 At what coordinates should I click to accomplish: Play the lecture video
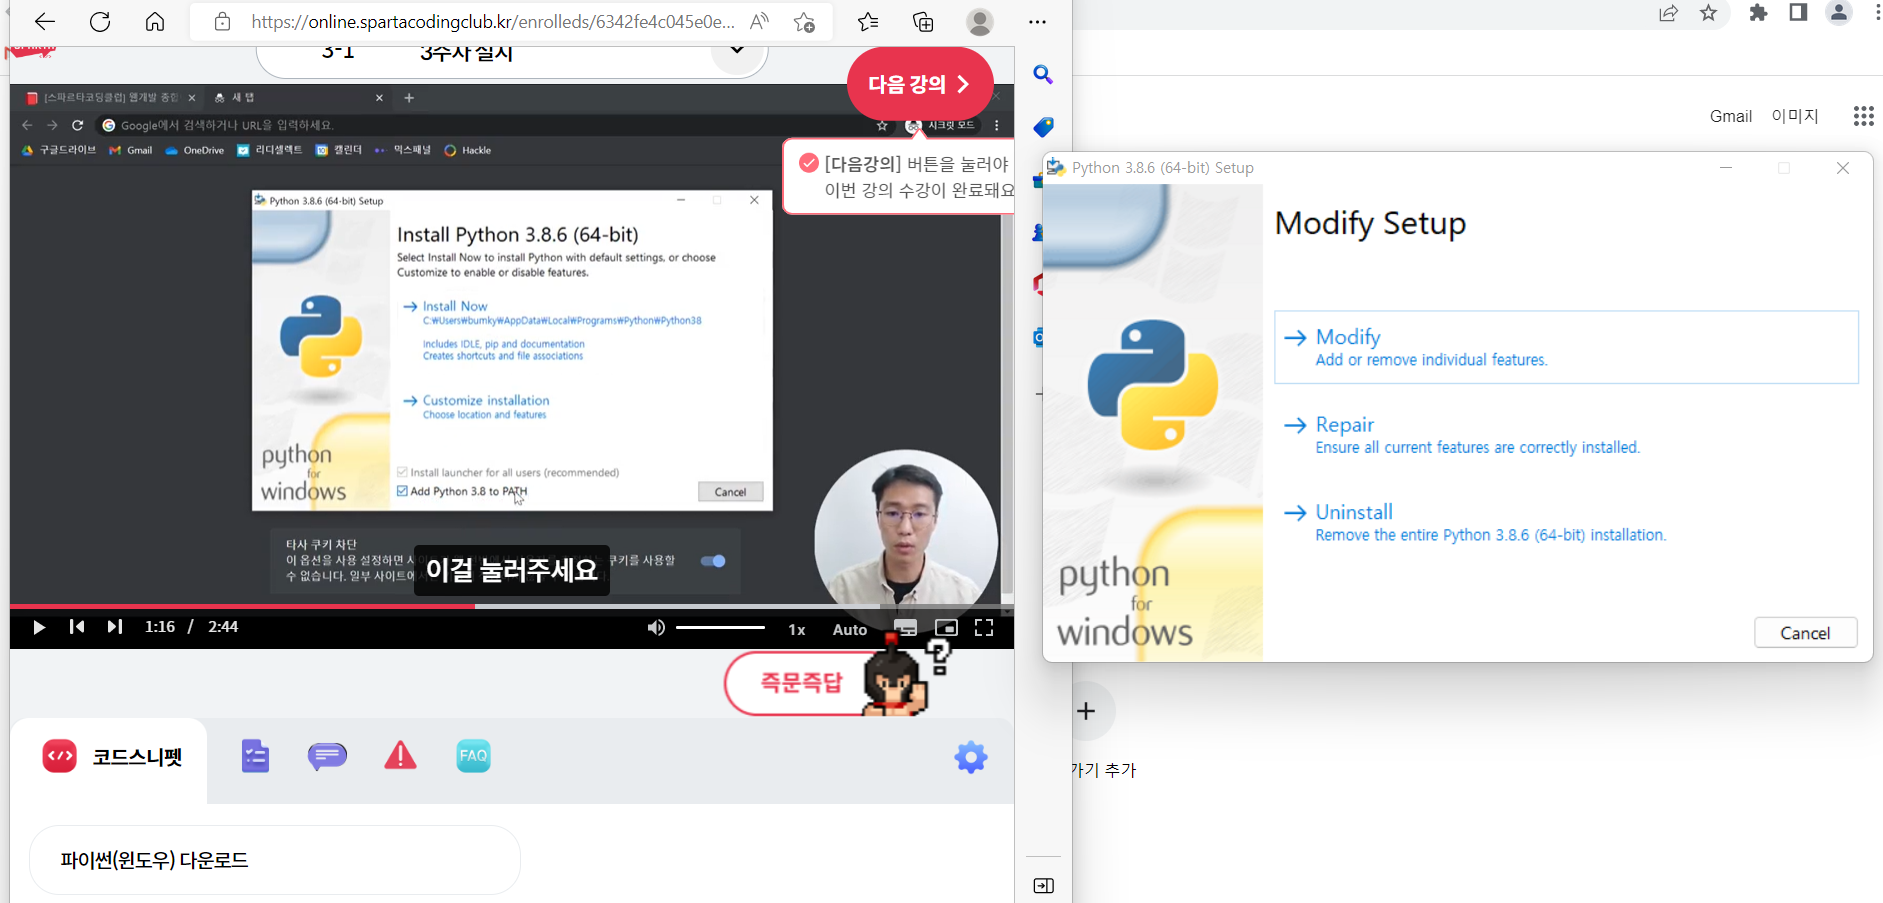coord(39,627)
